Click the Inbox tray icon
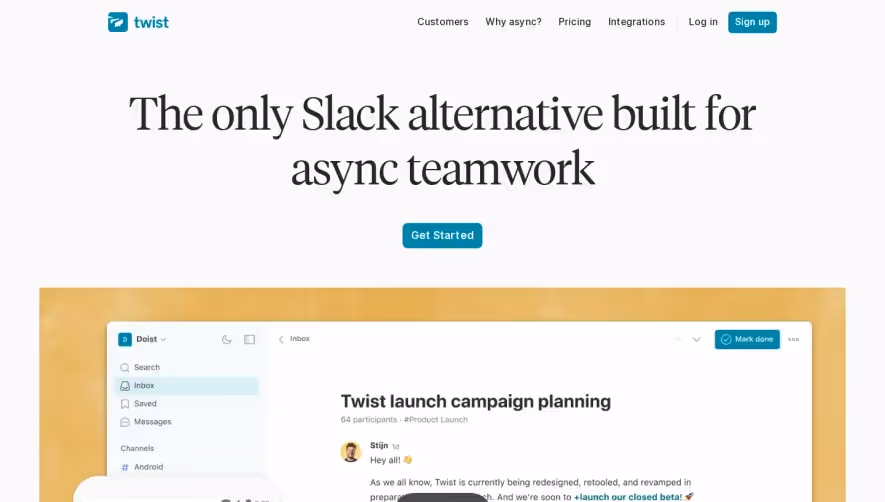The image size is (885, 502). click(125, 386)
